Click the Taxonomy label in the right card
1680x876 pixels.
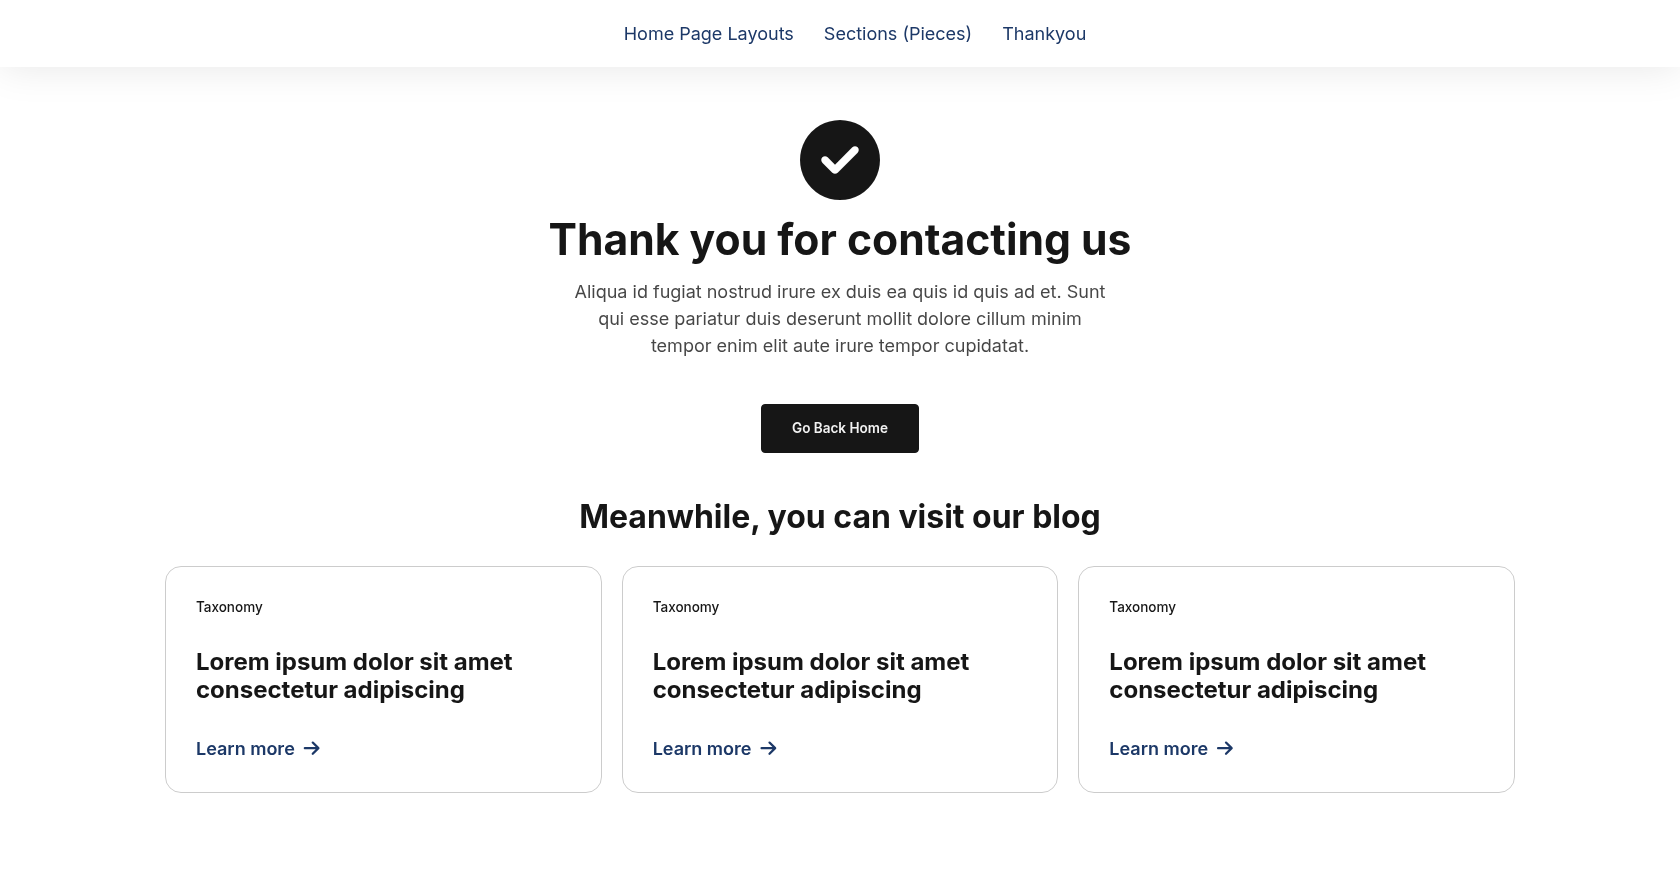[1142, 607]
